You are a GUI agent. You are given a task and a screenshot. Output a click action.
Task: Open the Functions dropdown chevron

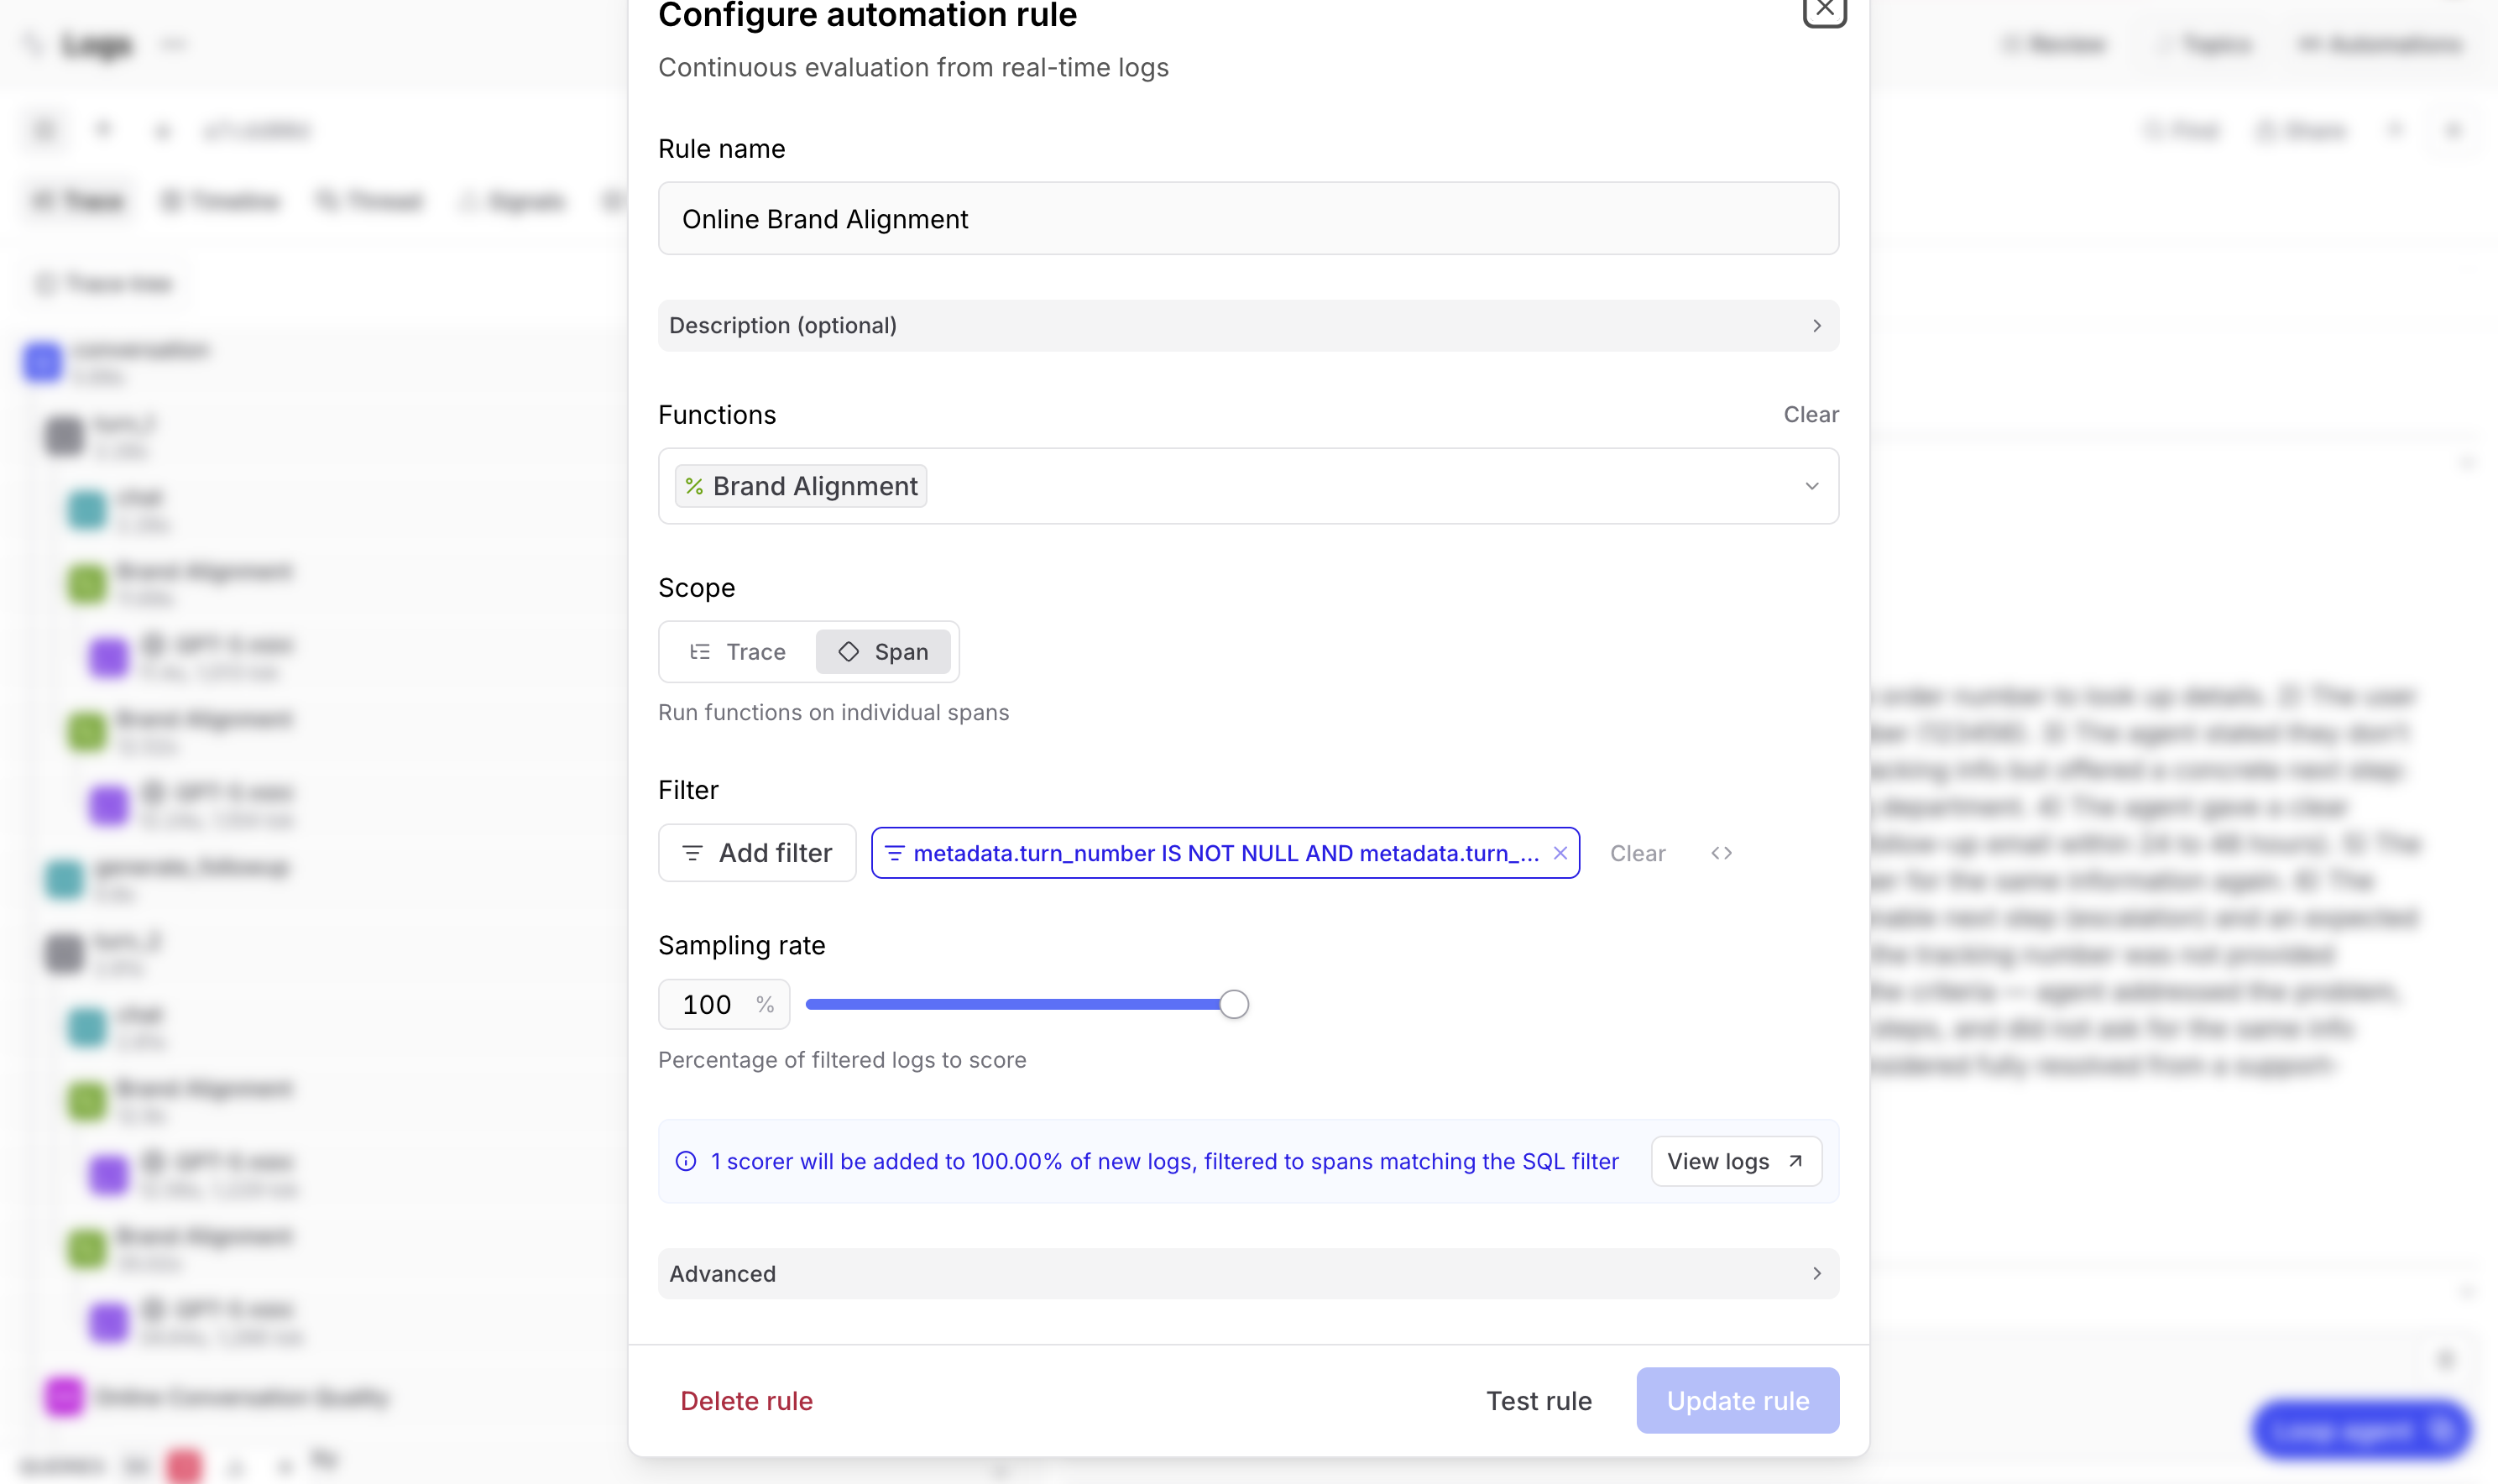[x=1811, y=486]
